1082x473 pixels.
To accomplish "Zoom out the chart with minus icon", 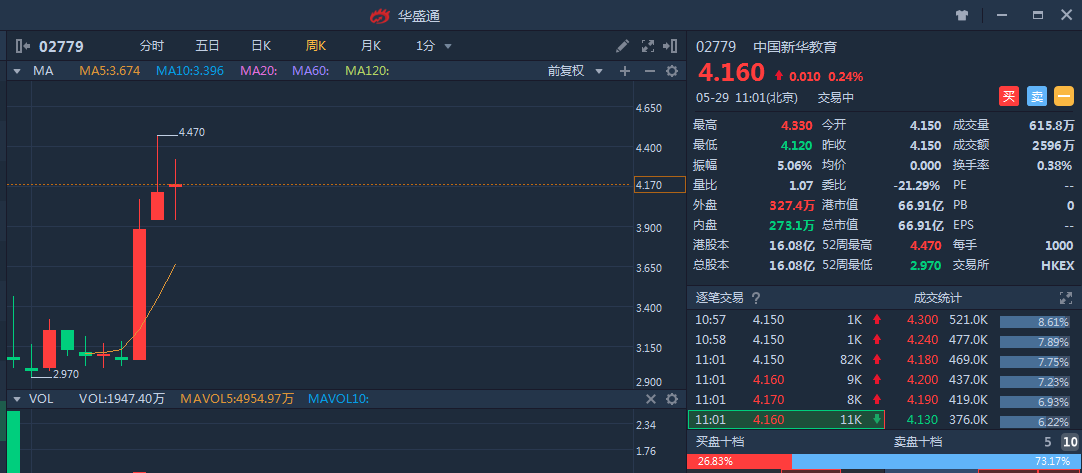I will pos(648,71).
